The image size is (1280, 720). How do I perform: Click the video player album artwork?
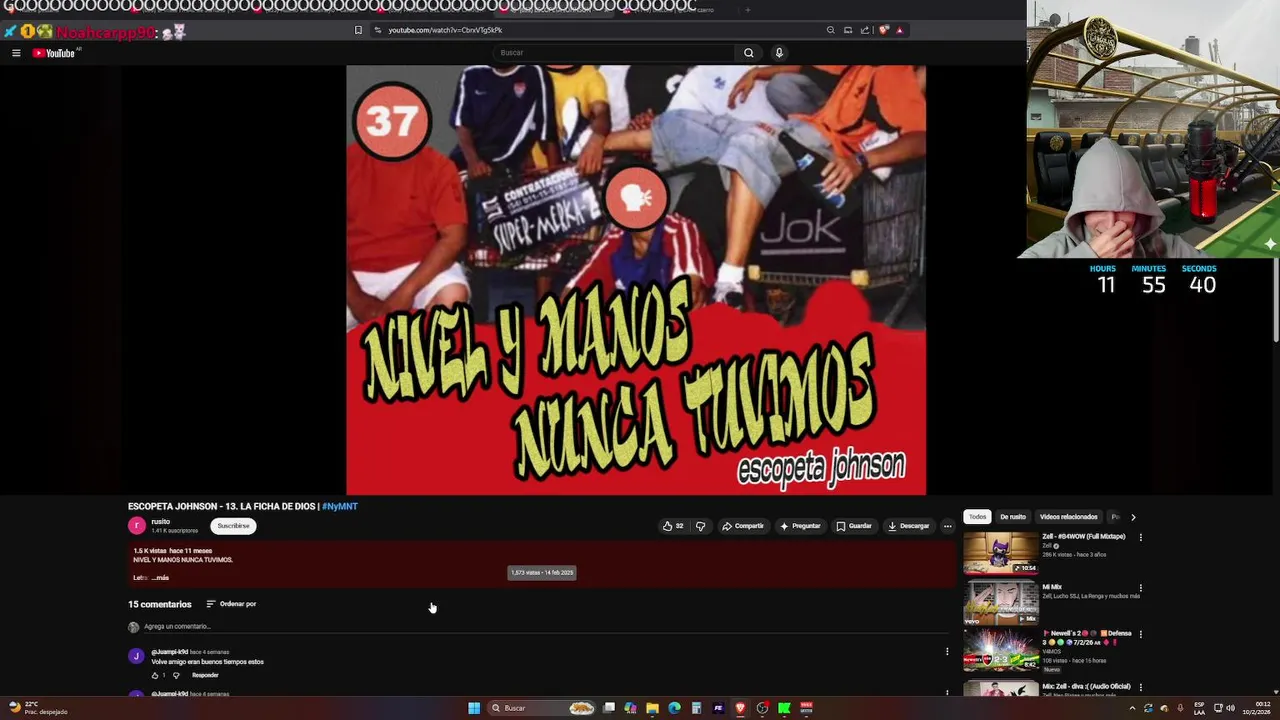point(636,280)
